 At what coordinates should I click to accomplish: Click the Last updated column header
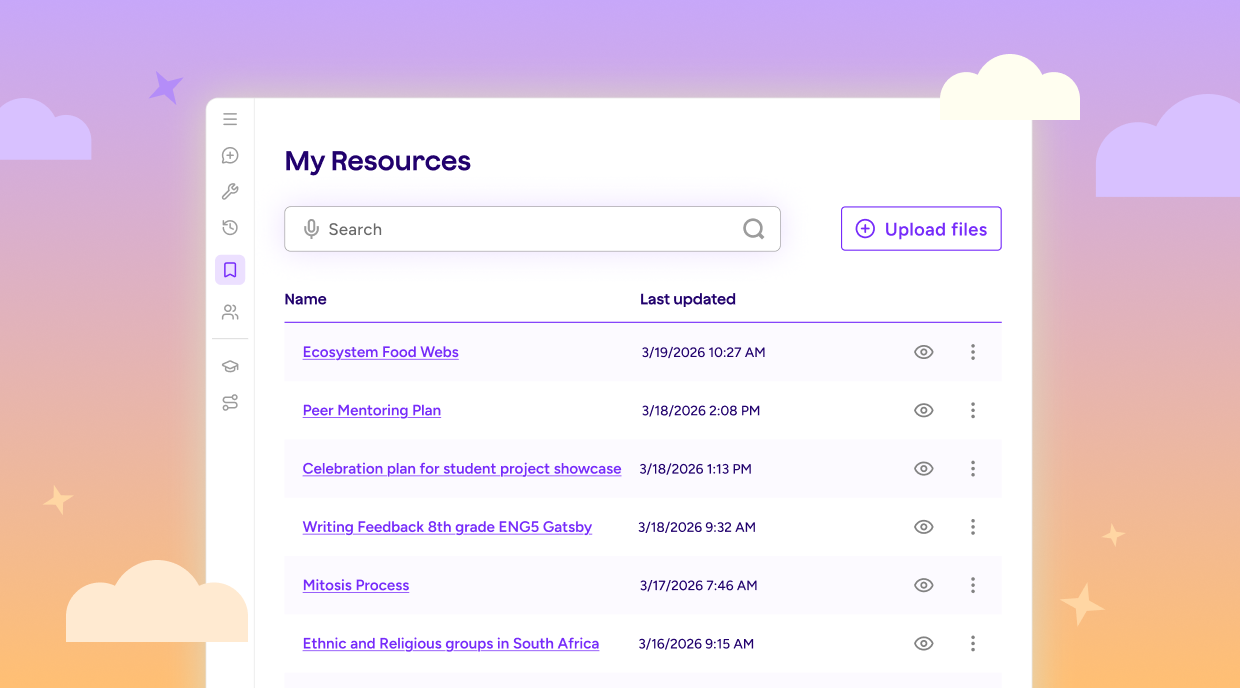coord(688,299)
